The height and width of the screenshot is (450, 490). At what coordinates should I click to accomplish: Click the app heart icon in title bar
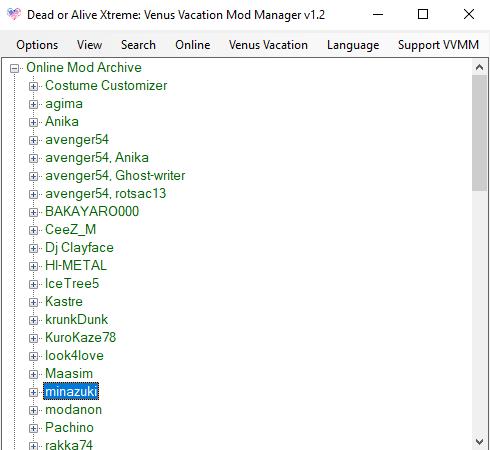point(14,14)
